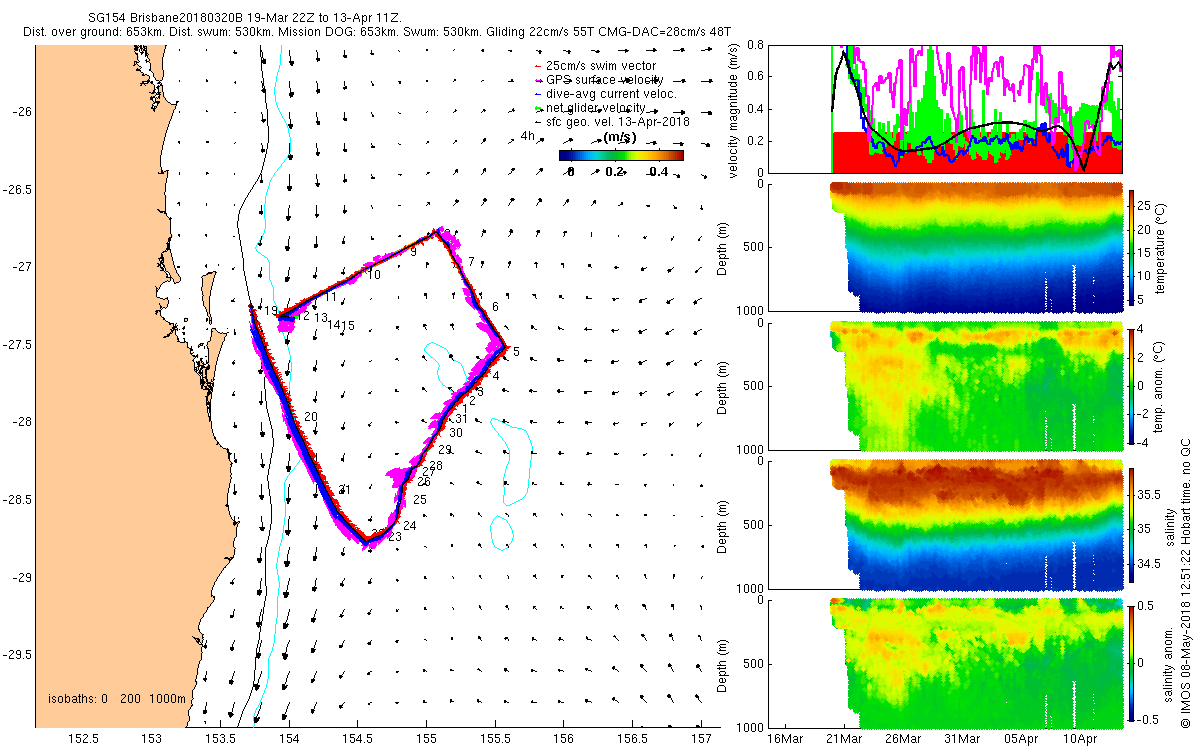Click the -29 latitude tick label

[x=21, y=578]
